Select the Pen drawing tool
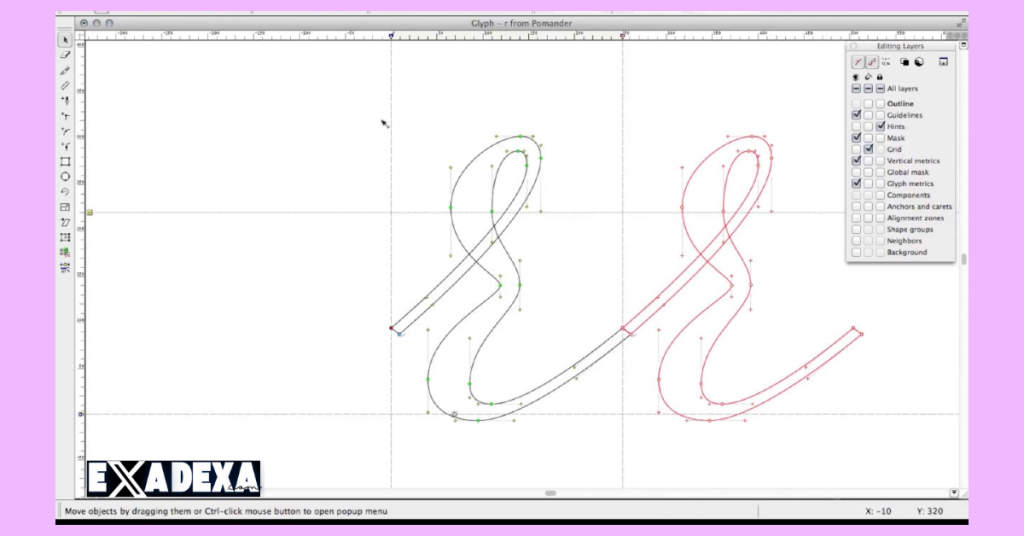 pos(65,101)
